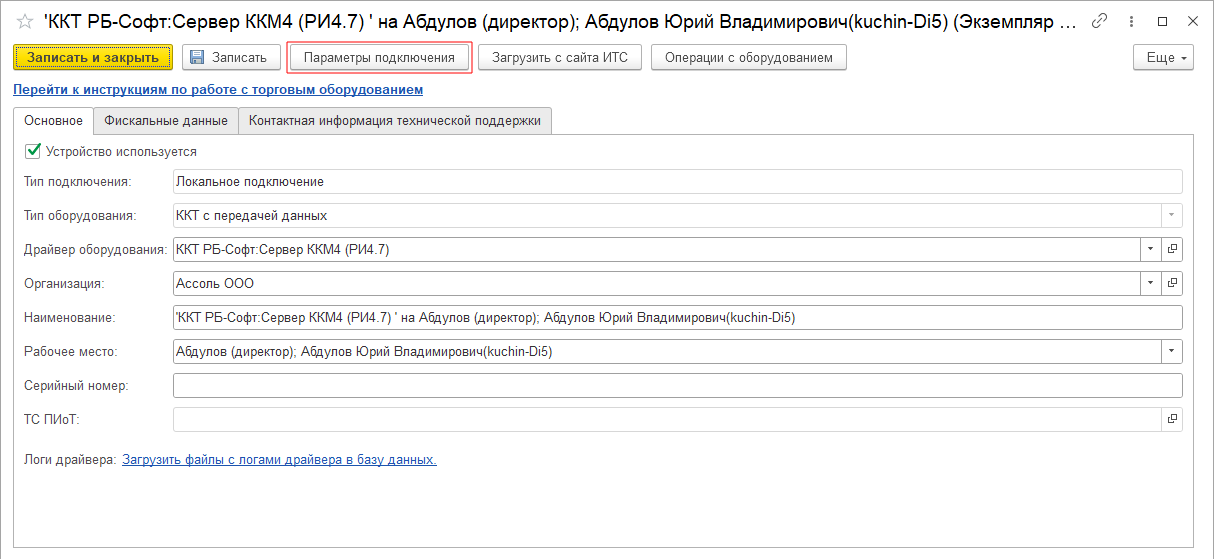Open Организация item form icon
1214x559 pixels.
coord(1172,283)
